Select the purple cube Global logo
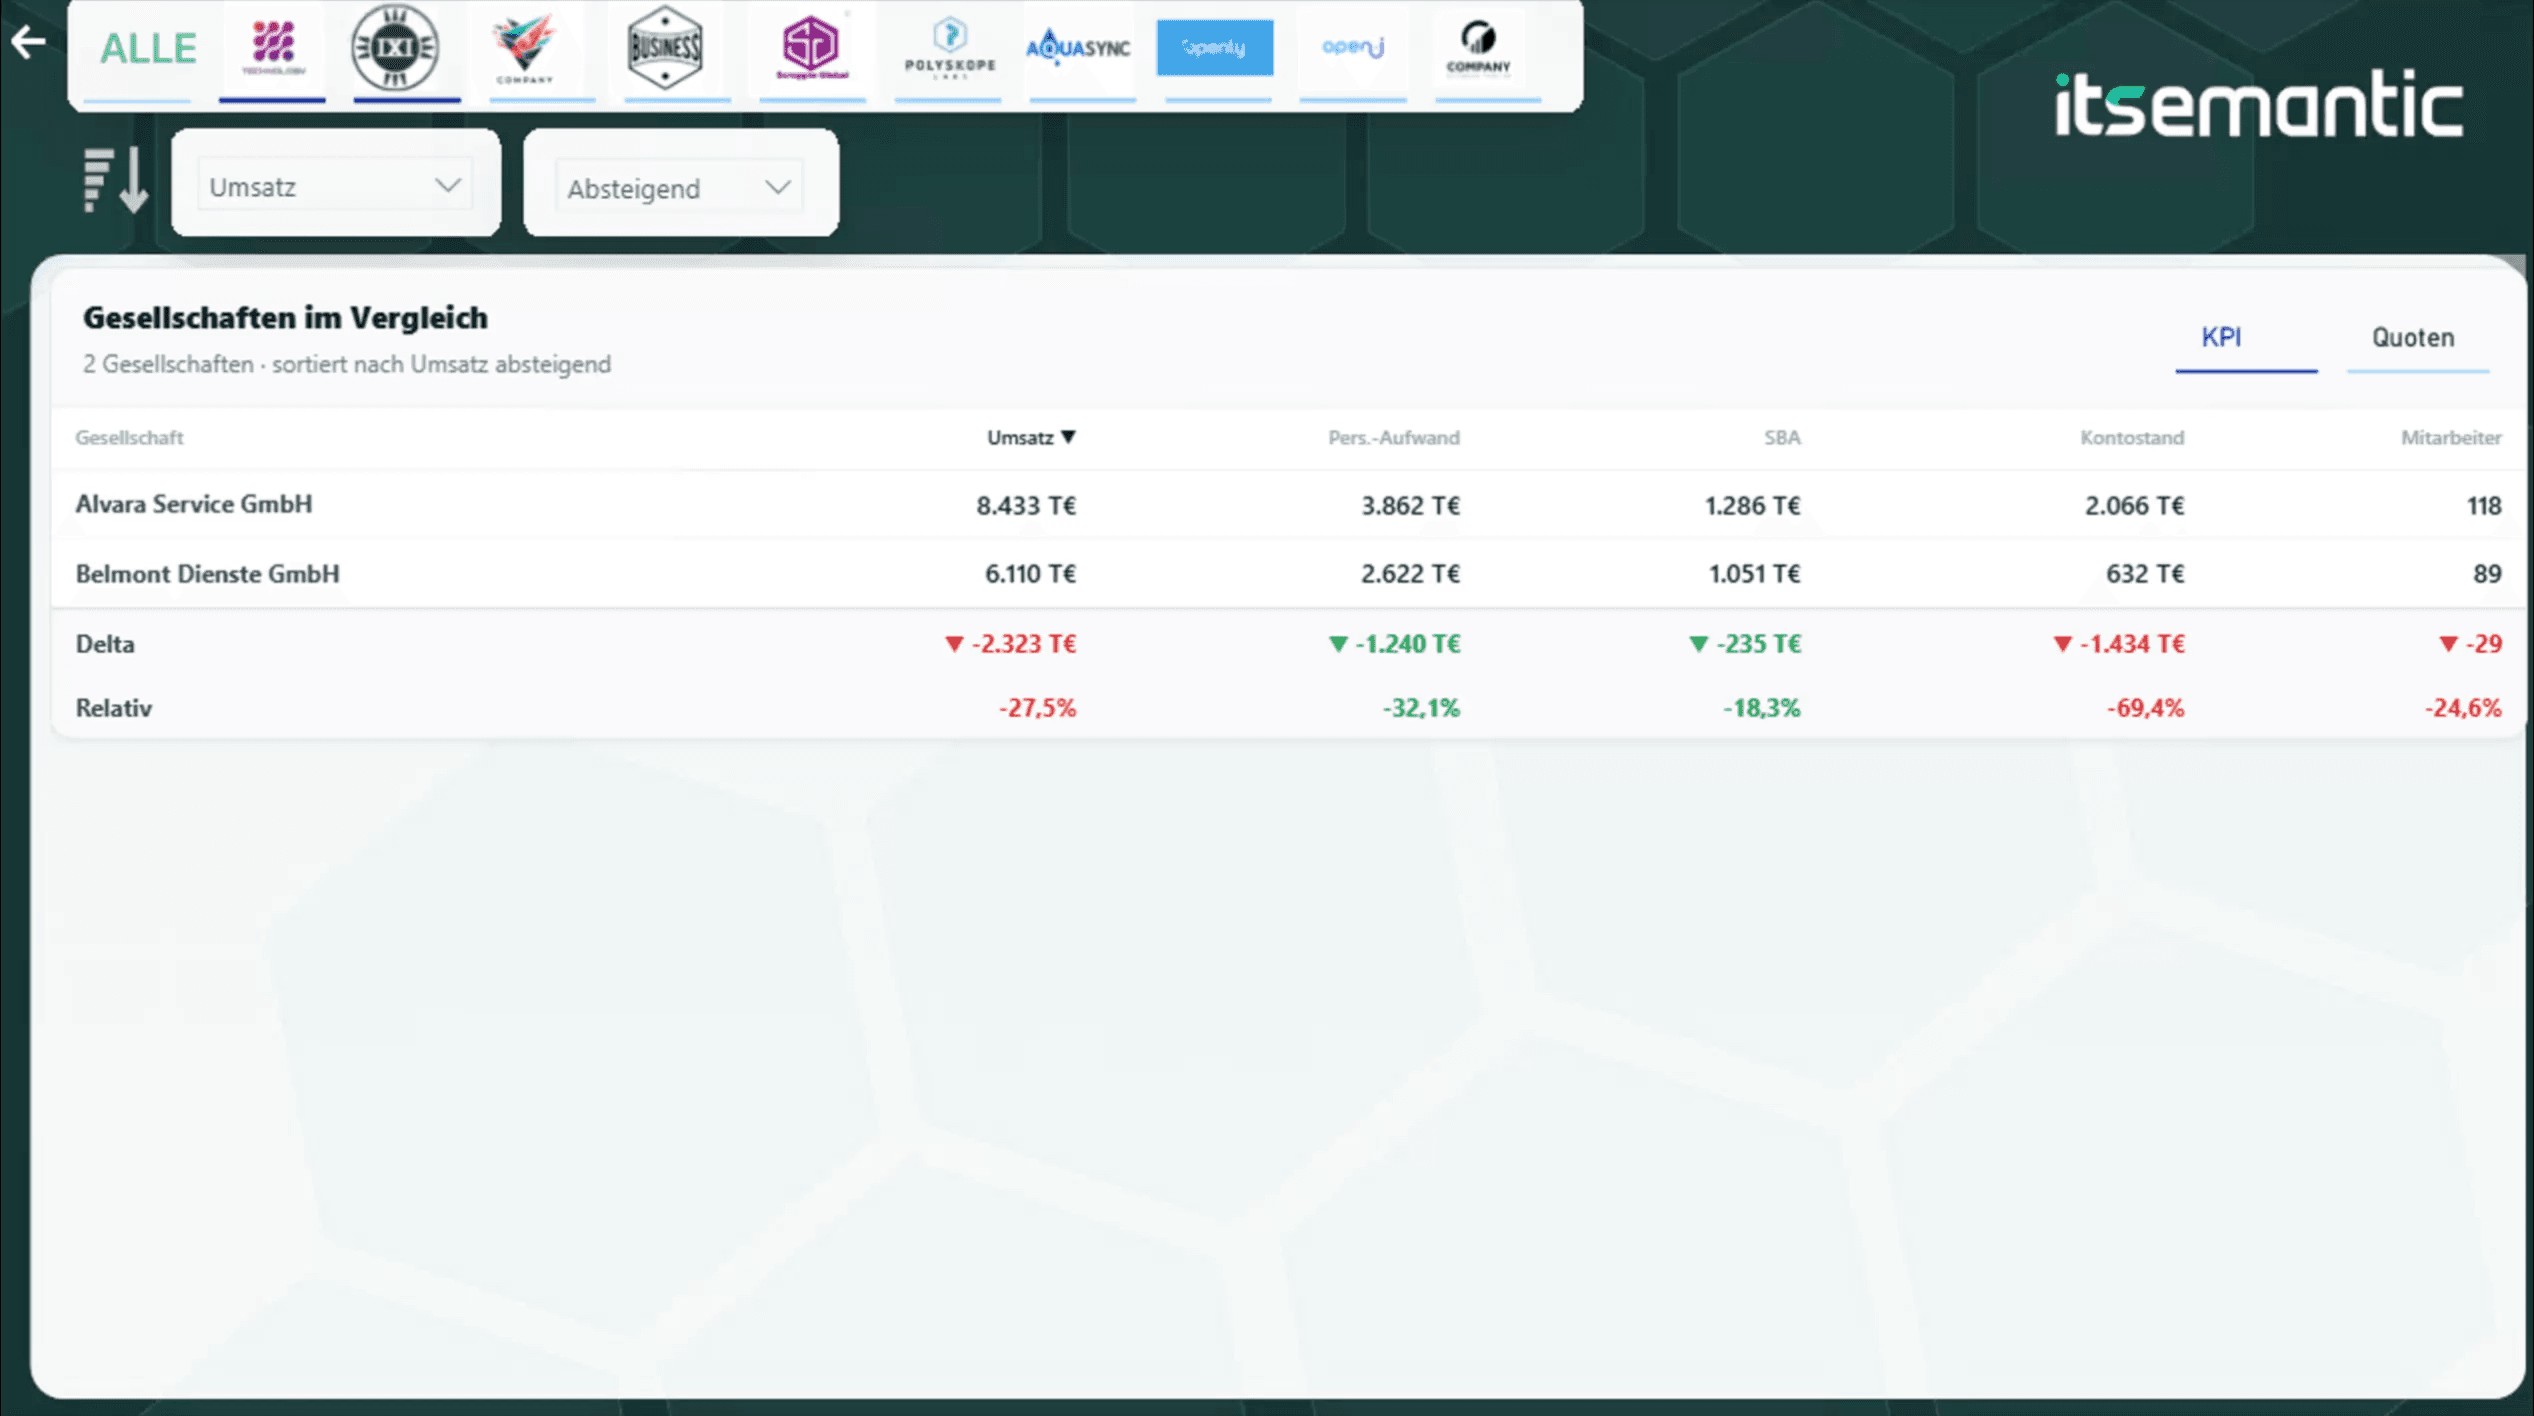 [x=811, y=47]
